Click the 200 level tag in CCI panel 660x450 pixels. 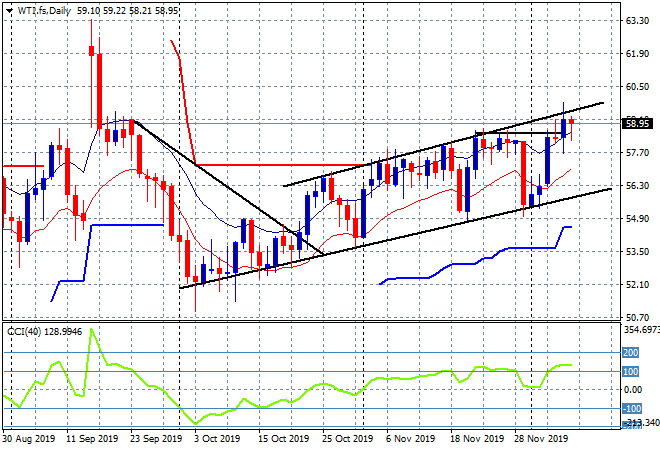(x=631, y=352)
